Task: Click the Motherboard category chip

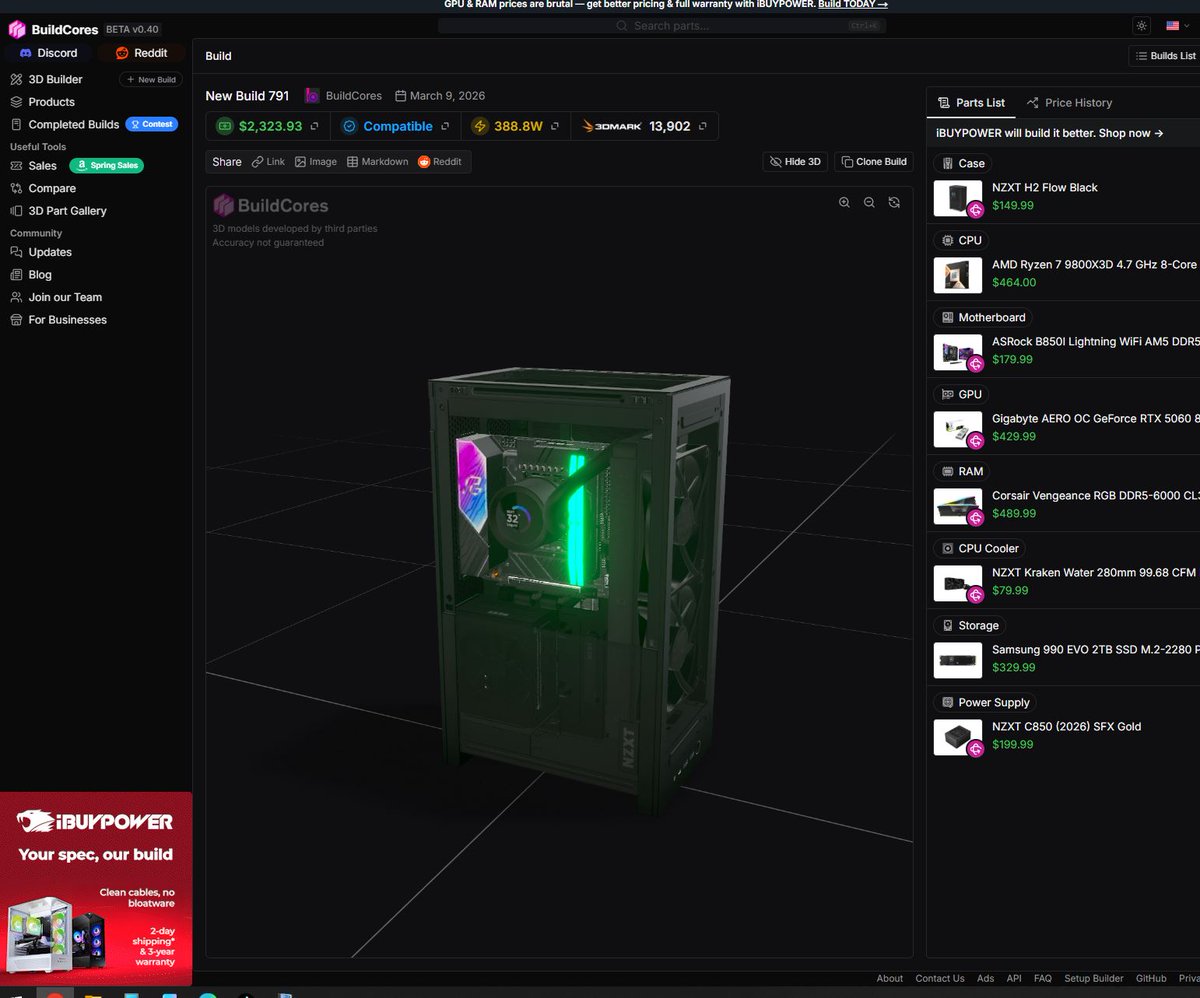Action: pyautogui.click(x=983, y=317)
